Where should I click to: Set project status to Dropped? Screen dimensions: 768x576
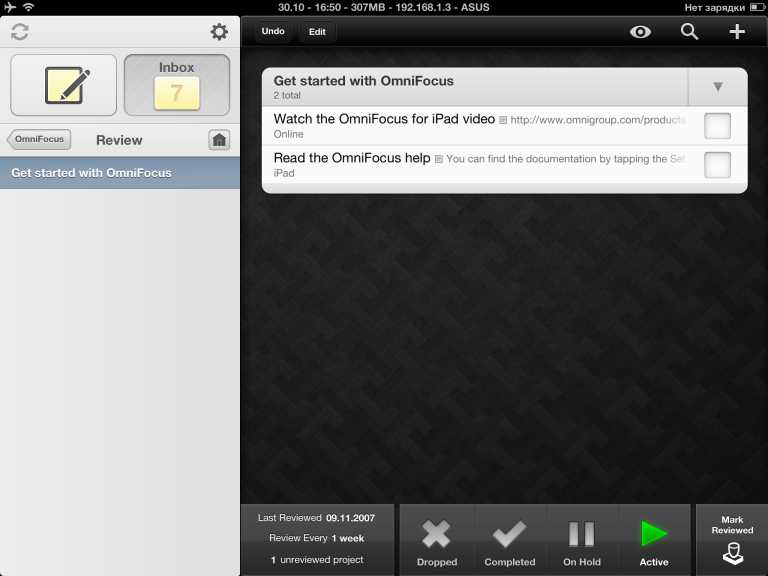[x=436, y=542]
